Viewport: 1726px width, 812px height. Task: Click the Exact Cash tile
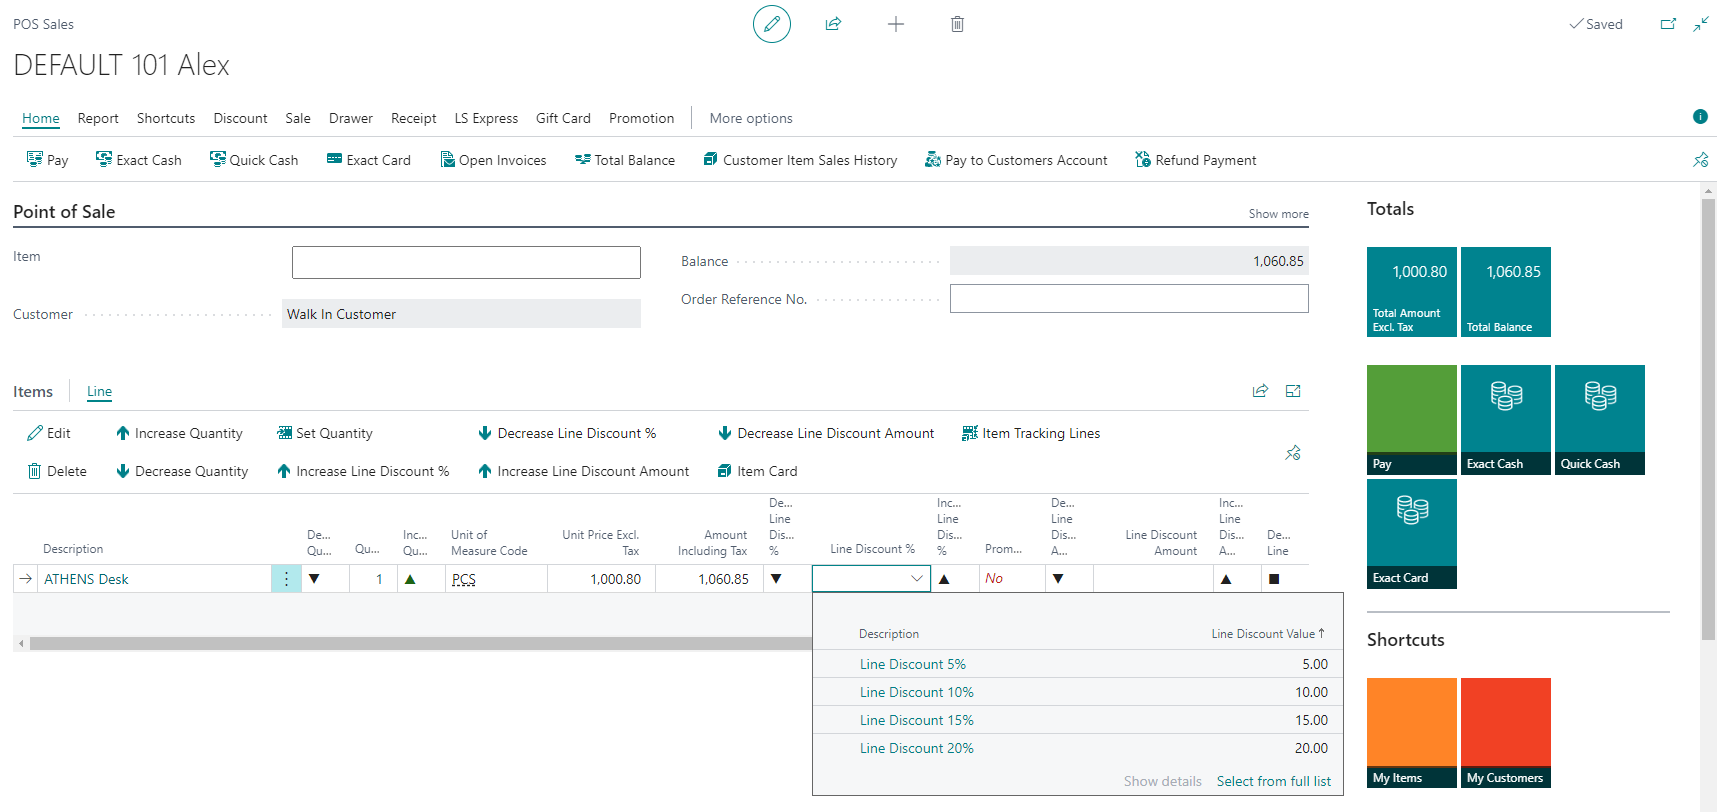coord(1505,419)
